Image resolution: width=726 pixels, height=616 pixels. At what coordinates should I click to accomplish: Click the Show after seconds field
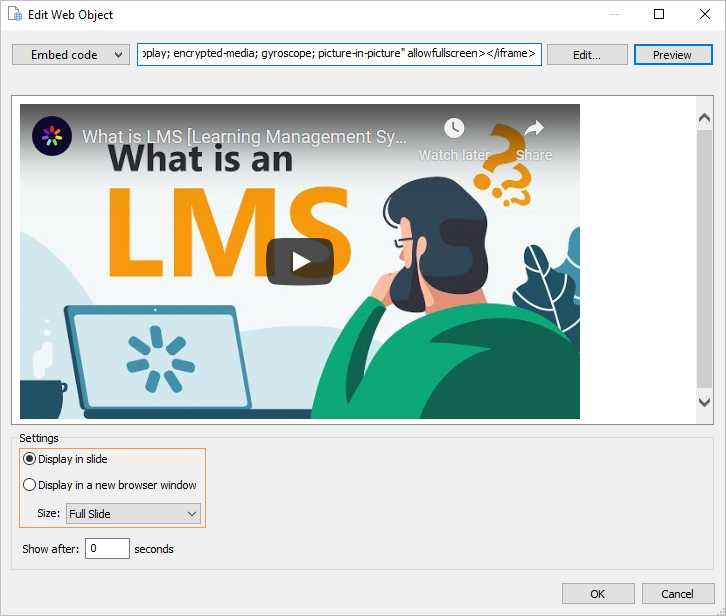pyautogui.click(x=107, y=549)
